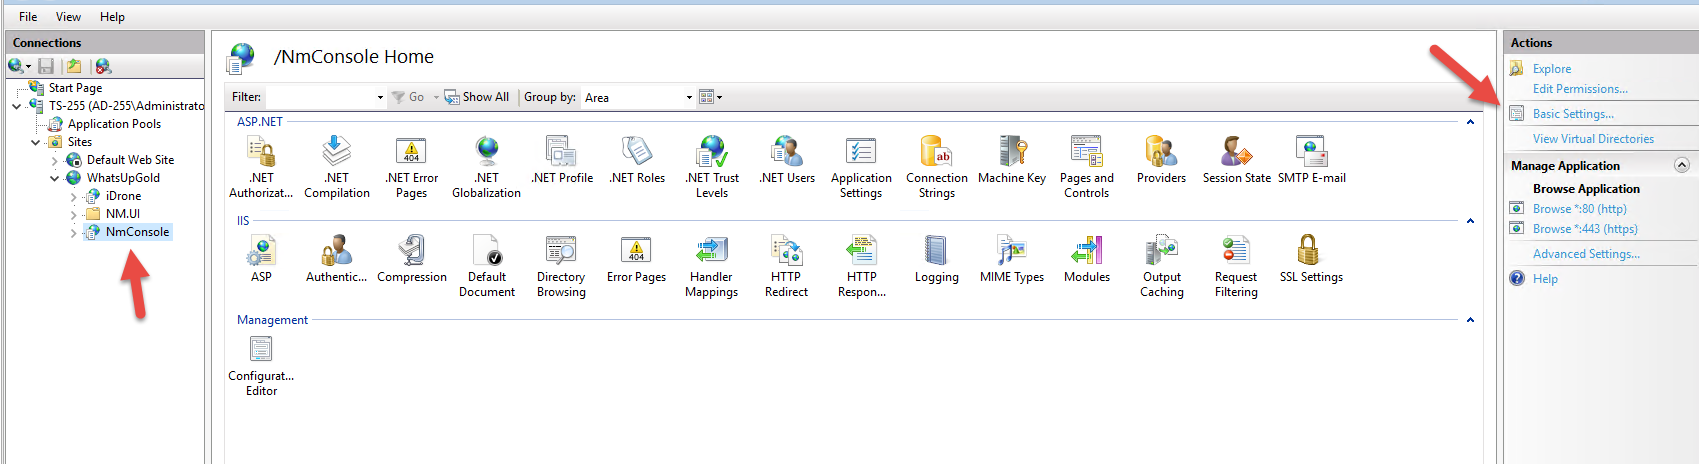Open the File menu
Viewport: 1699px width, 464px height.
28,17
